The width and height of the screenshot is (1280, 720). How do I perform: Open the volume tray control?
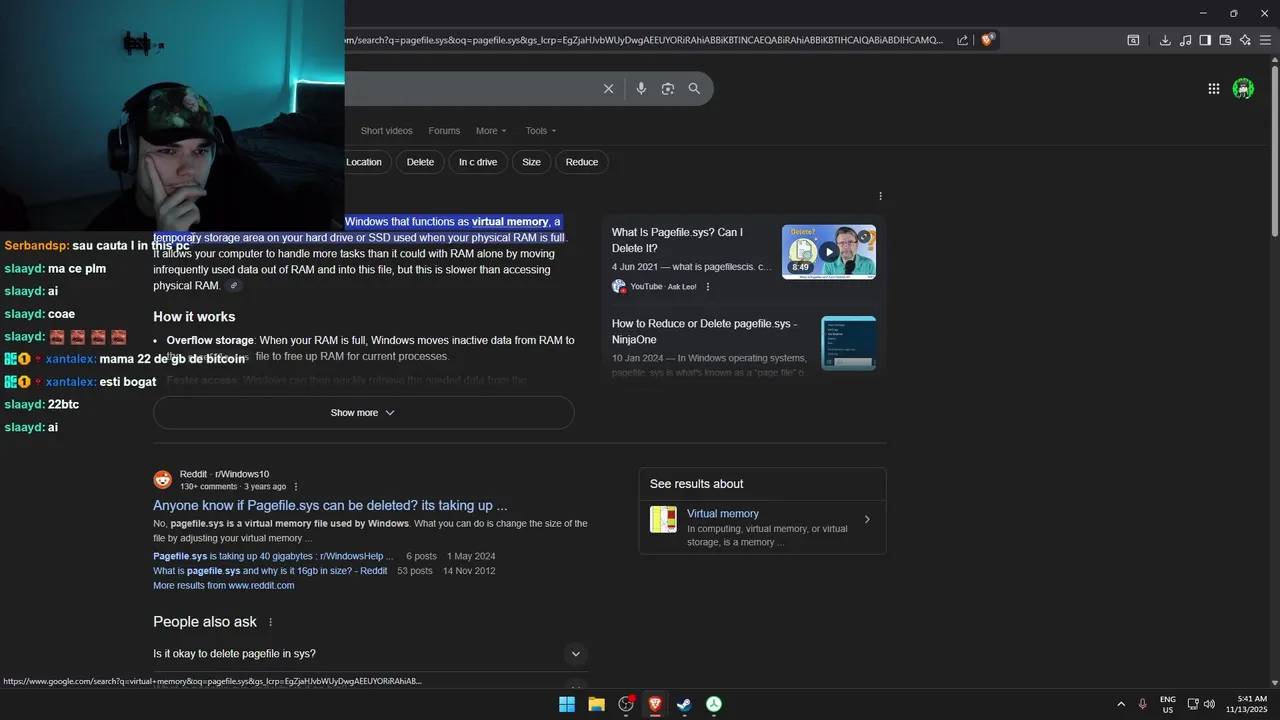(x=1209, y=704)
